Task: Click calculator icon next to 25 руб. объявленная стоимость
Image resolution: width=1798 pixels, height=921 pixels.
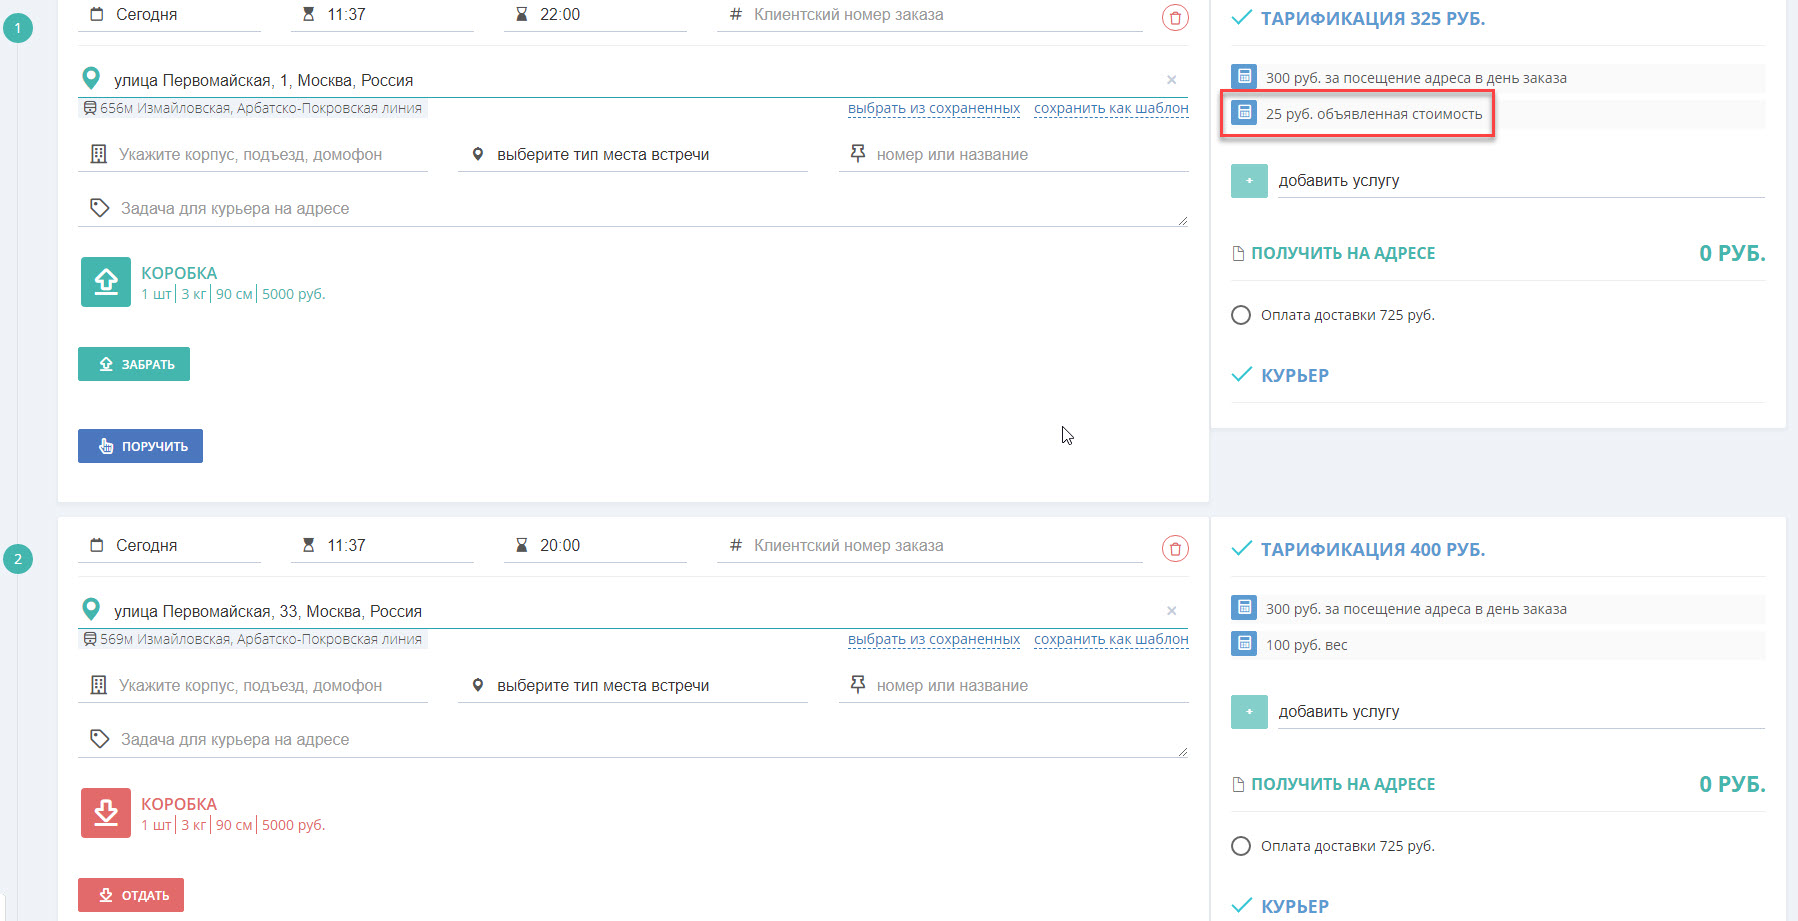Action: coord(1244,113)
